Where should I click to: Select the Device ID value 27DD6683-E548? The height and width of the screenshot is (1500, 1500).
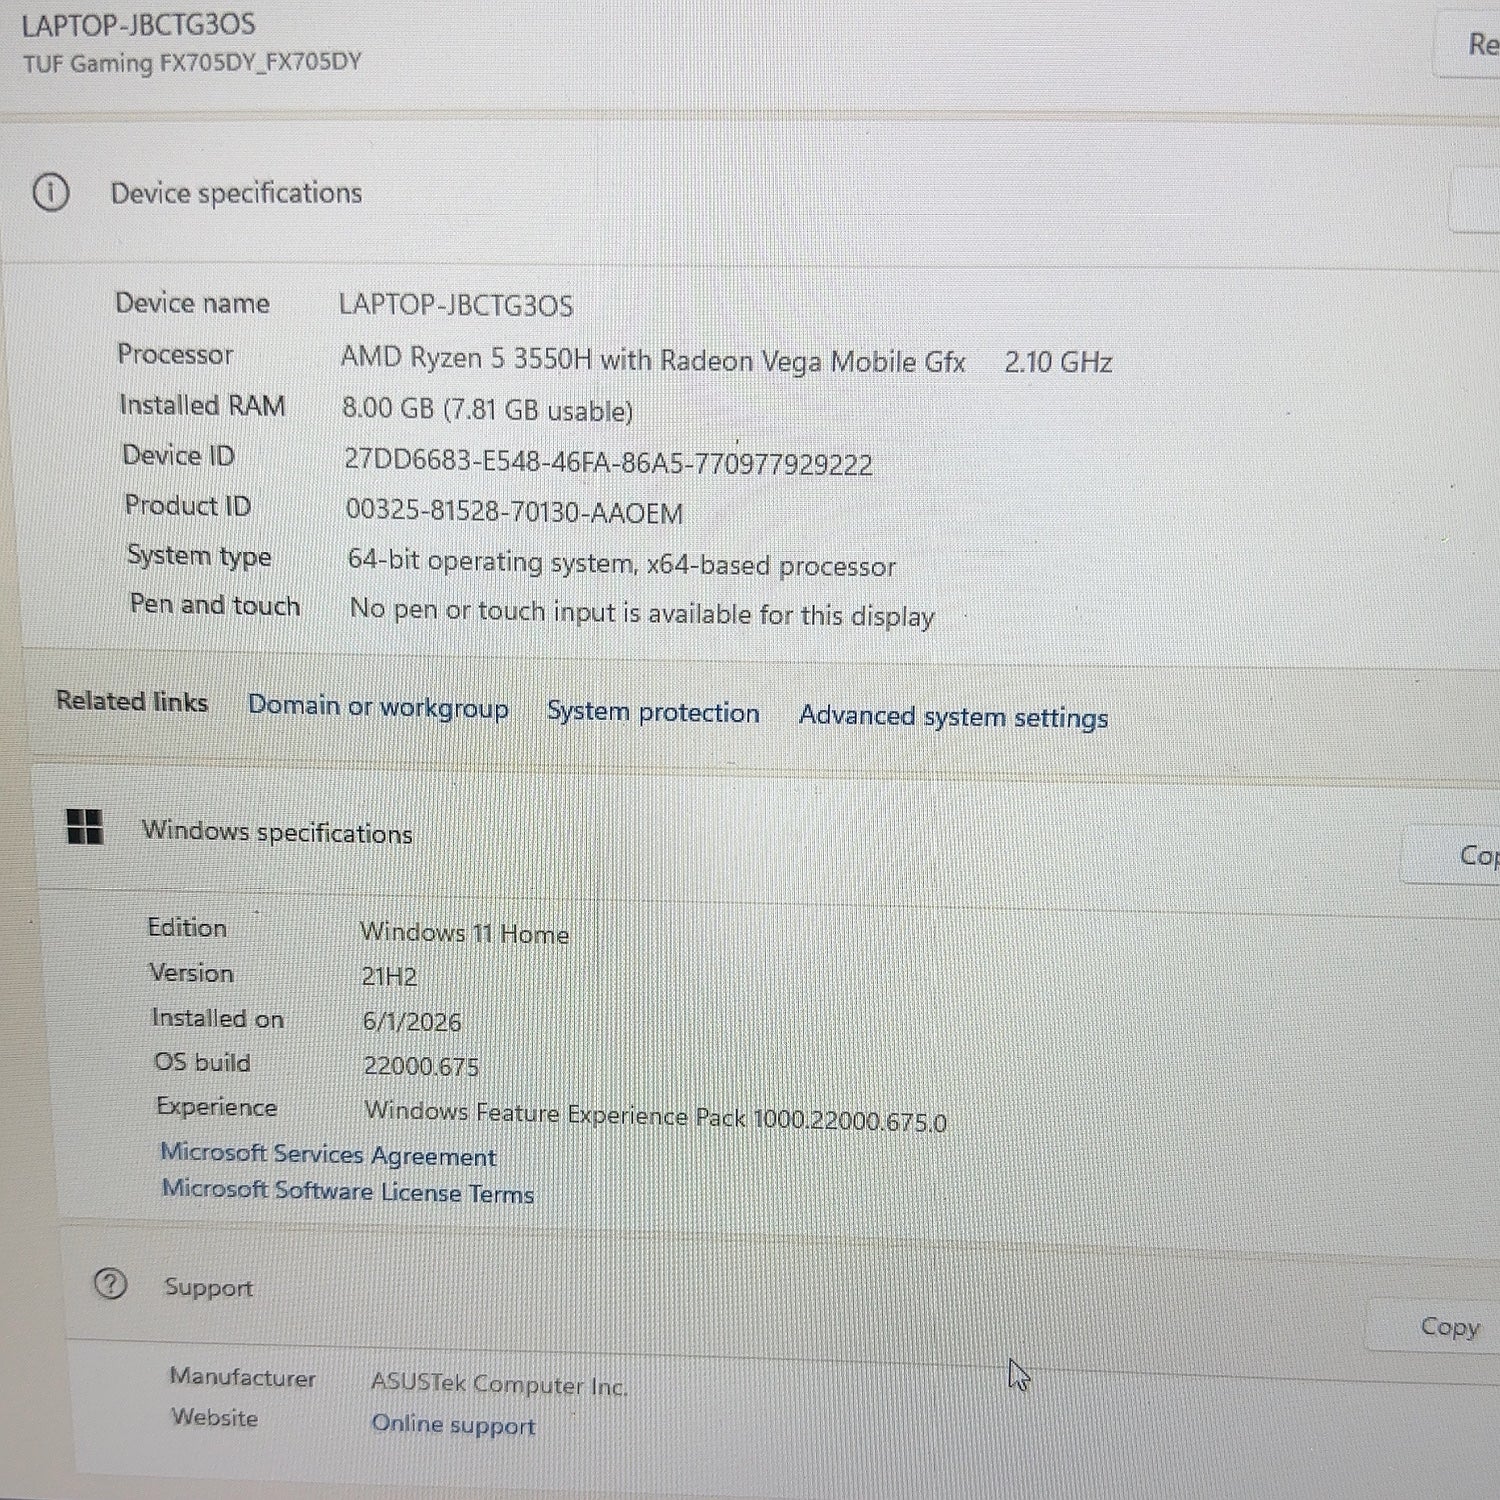pyautogui.click(x=608, y=462)
